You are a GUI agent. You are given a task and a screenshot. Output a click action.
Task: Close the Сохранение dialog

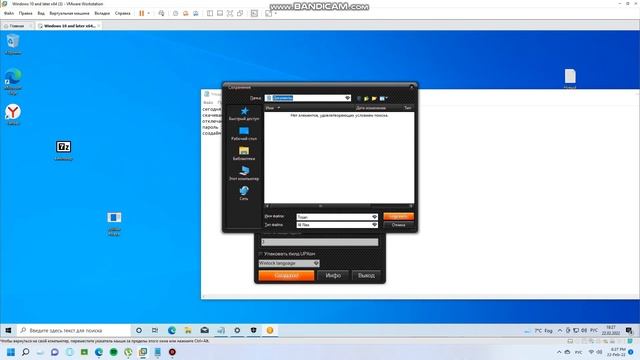pos(411,87)
